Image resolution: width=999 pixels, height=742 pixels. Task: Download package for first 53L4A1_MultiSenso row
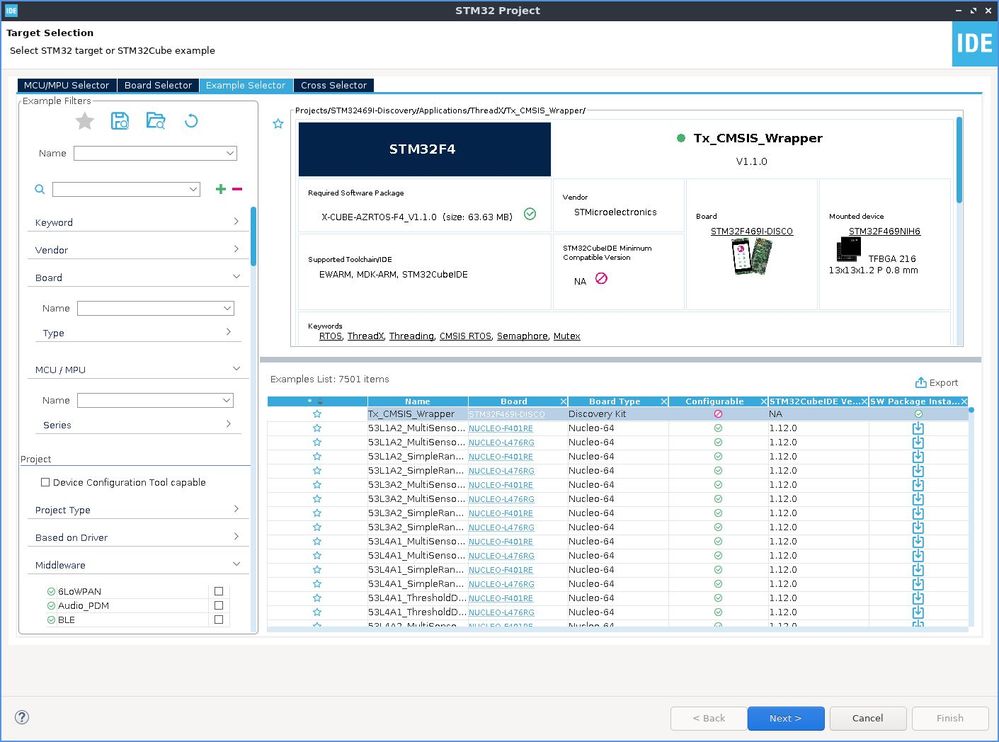point(918,541)
